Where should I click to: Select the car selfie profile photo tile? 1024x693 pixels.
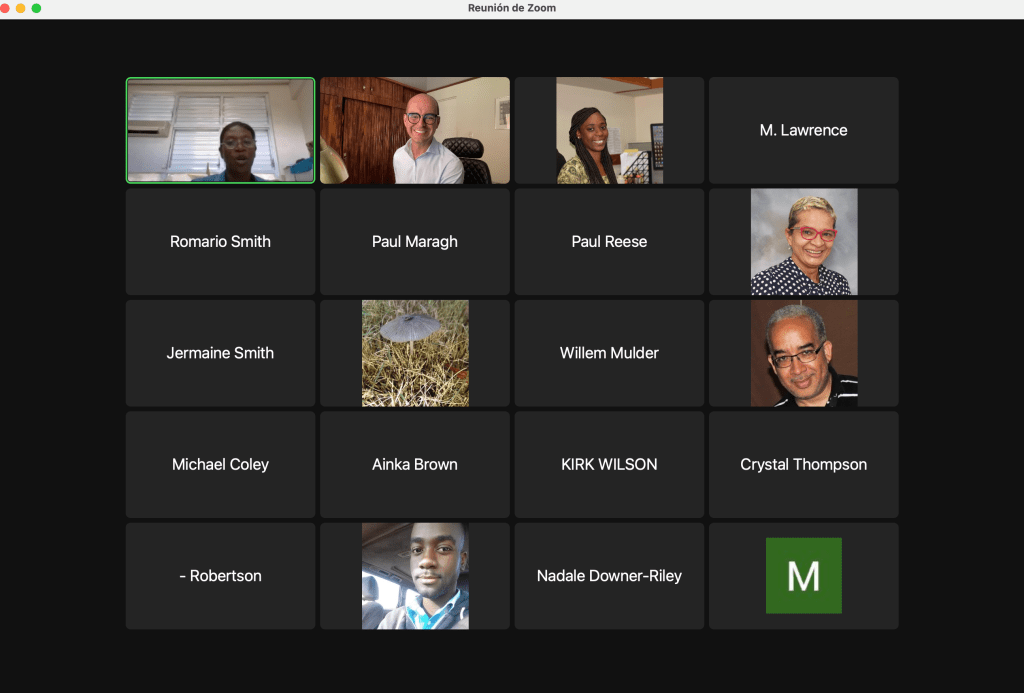(x=415, y=576)
